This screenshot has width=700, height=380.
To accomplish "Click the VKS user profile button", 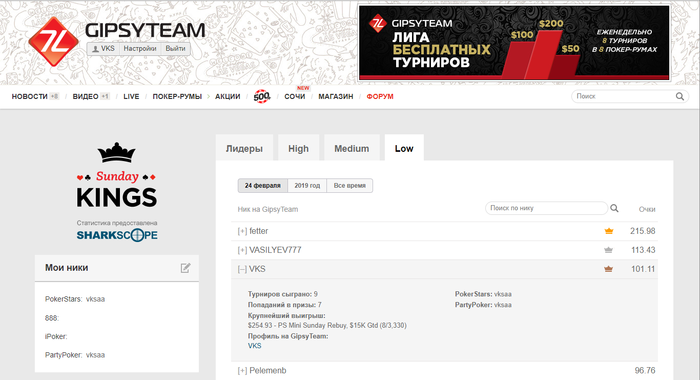I will (x=103, y=49).
